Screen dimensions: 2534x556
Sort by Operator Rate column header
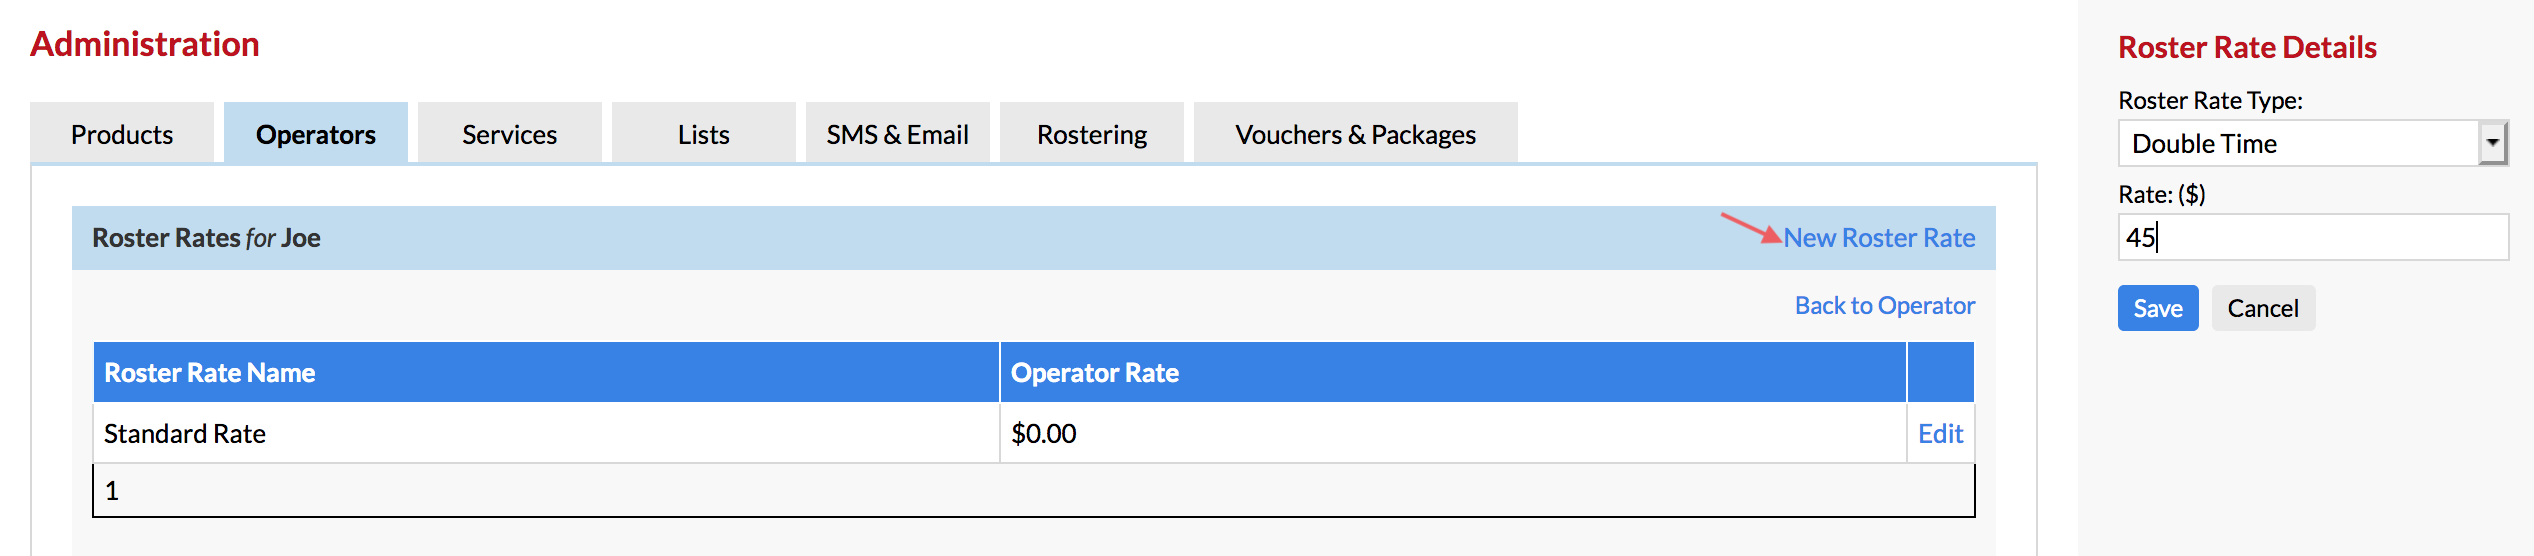pos(1095,373)
